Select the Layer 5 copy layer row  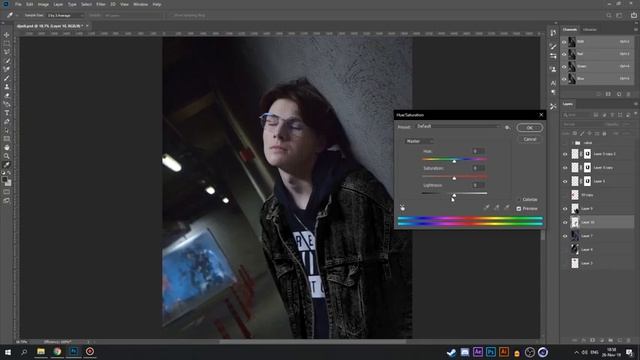tap(599, 168)
